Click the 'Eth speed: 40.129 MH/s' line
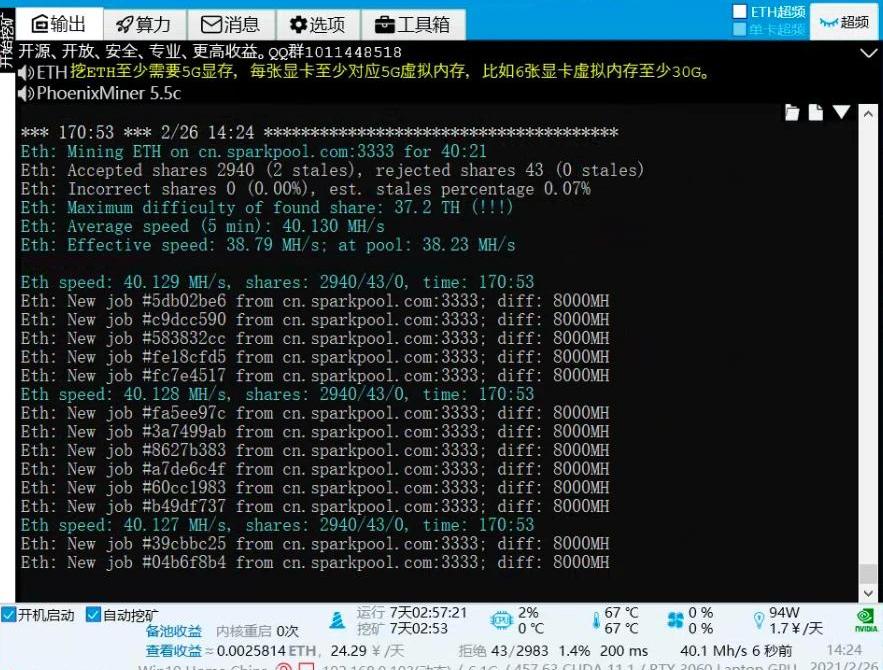 pyautogui.click(x=278, y=282)
